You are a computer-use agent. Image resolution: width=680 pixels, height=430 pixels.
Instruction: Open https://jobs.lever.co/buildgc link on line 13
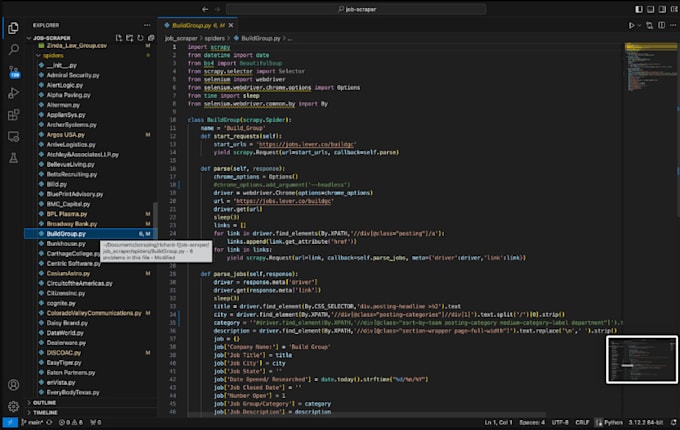[307, 144]
